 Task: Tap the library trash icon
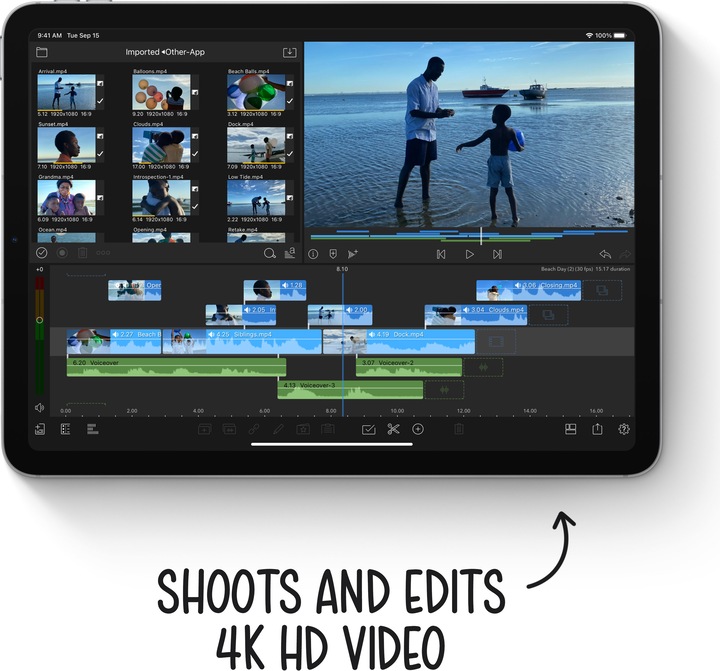(82, 253)
